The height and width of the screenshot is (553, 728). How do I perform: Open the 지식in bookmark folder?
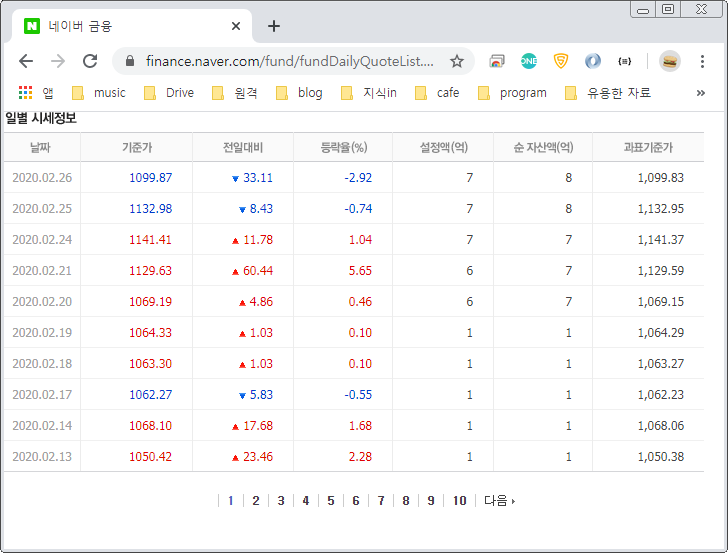point(369,93)
